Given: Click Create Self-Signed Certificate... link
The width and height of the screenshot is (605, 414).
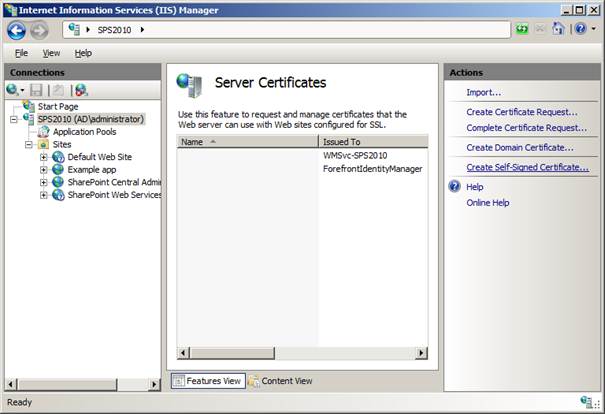Looking at the screenshot, I should [x=527, y=167].
